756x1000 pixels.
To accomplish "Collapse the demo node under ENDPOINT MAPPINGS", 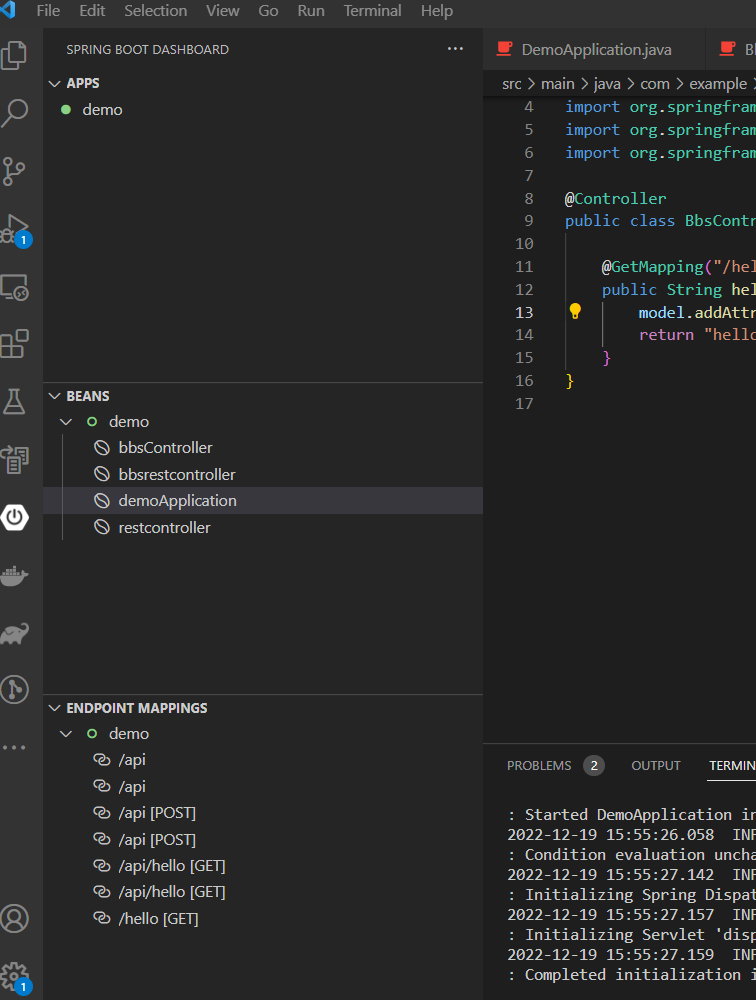I will 66,733.
